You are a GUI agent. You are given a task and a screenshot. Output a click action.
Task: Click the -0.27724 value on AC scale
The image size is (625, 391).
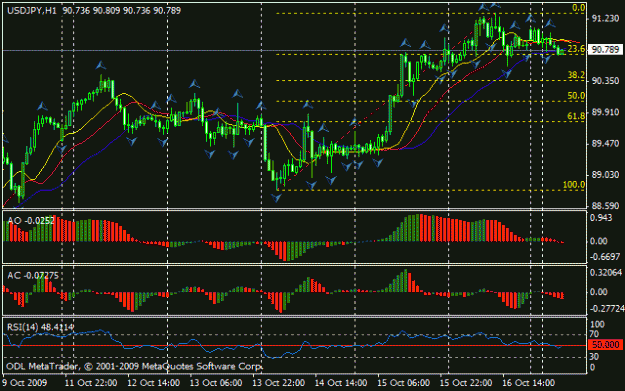tap(607, 309)
